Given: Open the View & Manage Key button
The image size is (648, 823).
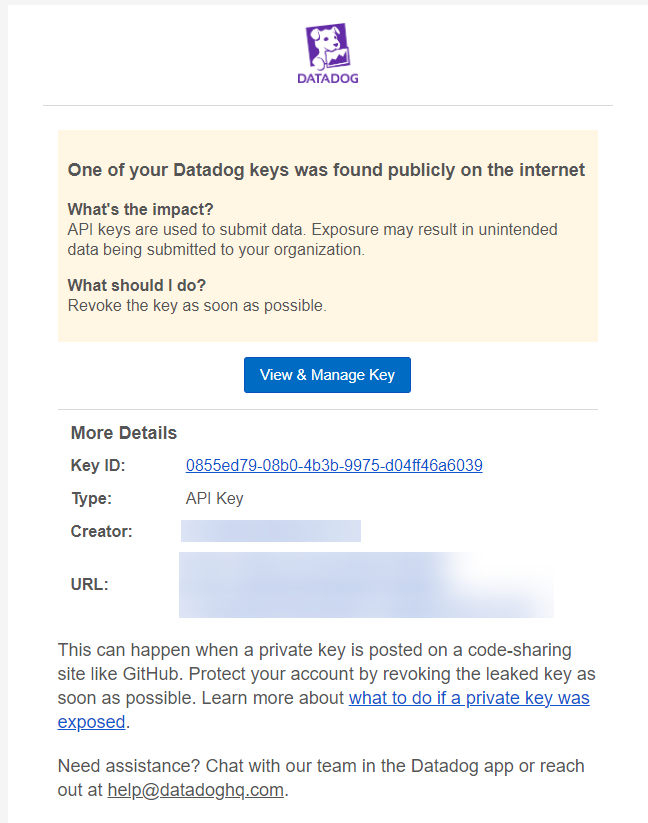Looking at the screenshot, I should coord(327,375).
